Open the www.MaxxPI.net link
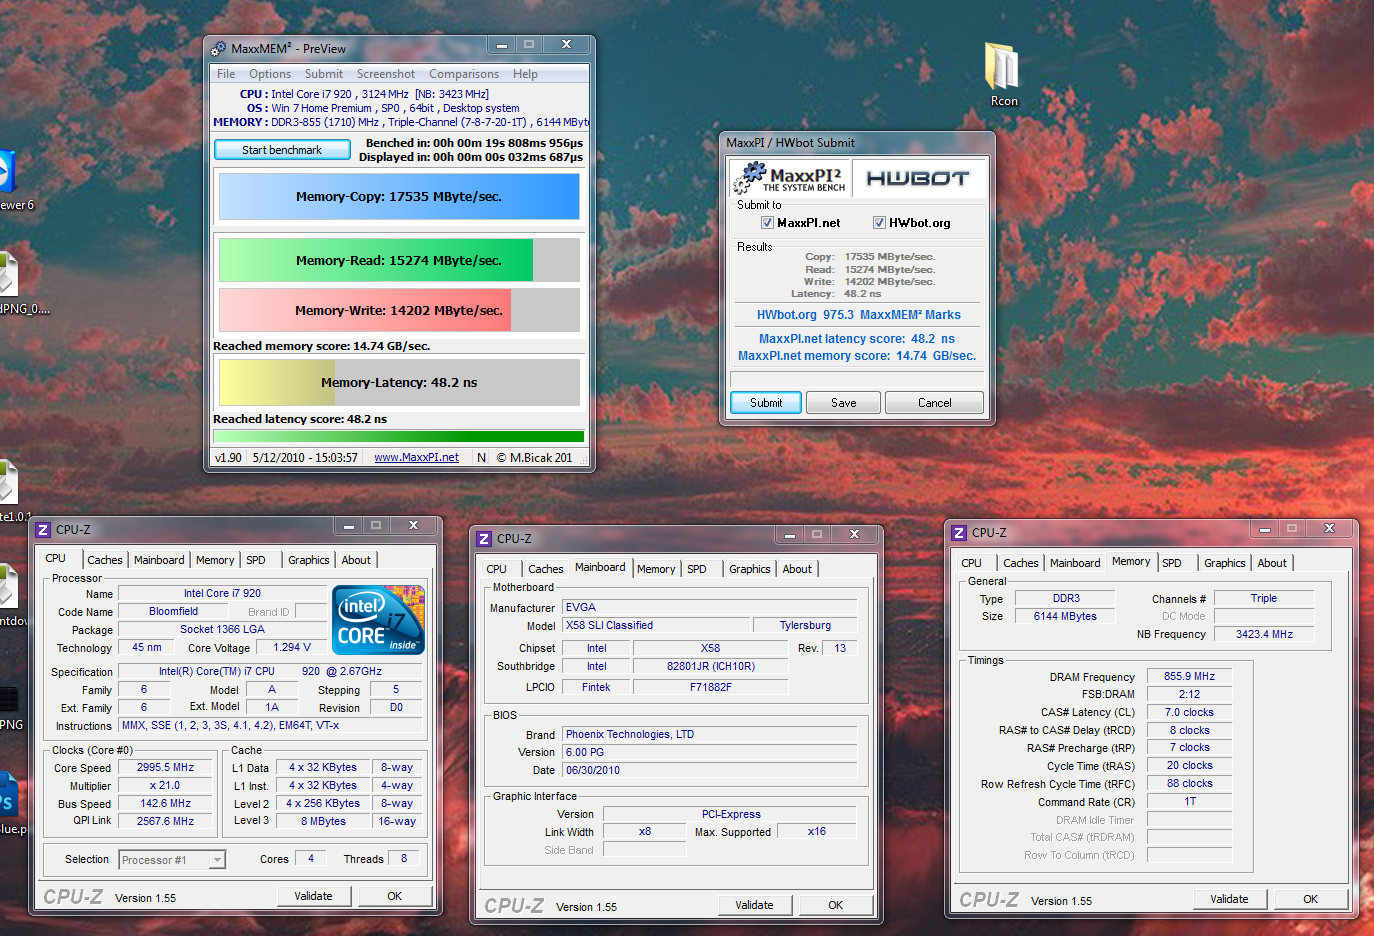 416,457
